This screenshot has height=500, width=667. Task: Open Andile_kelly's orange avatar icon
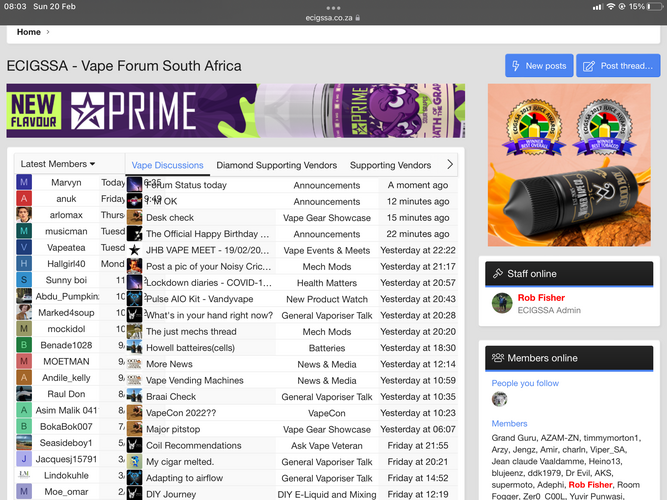(24, 377)
